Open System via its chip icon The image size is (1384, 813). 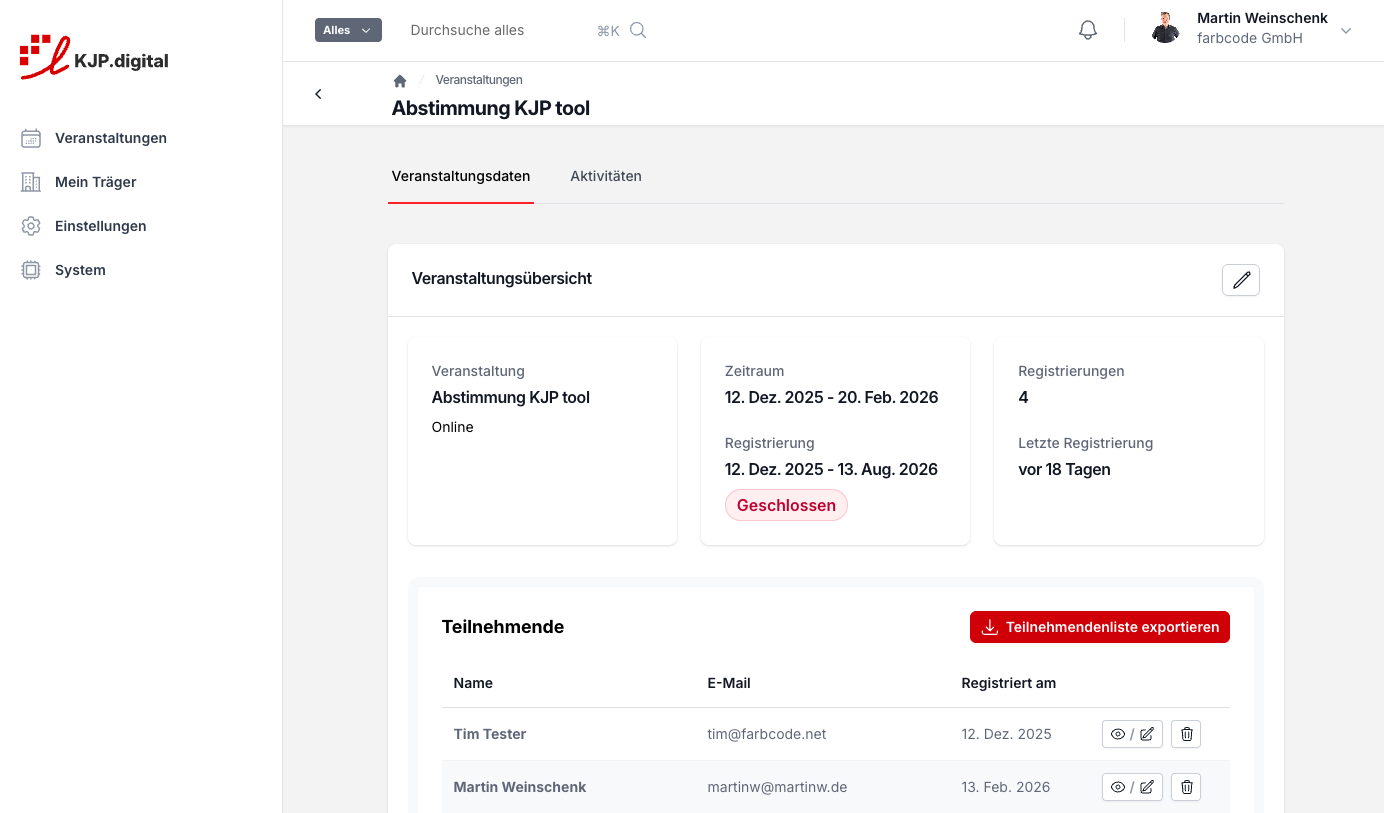coord(31,270)
